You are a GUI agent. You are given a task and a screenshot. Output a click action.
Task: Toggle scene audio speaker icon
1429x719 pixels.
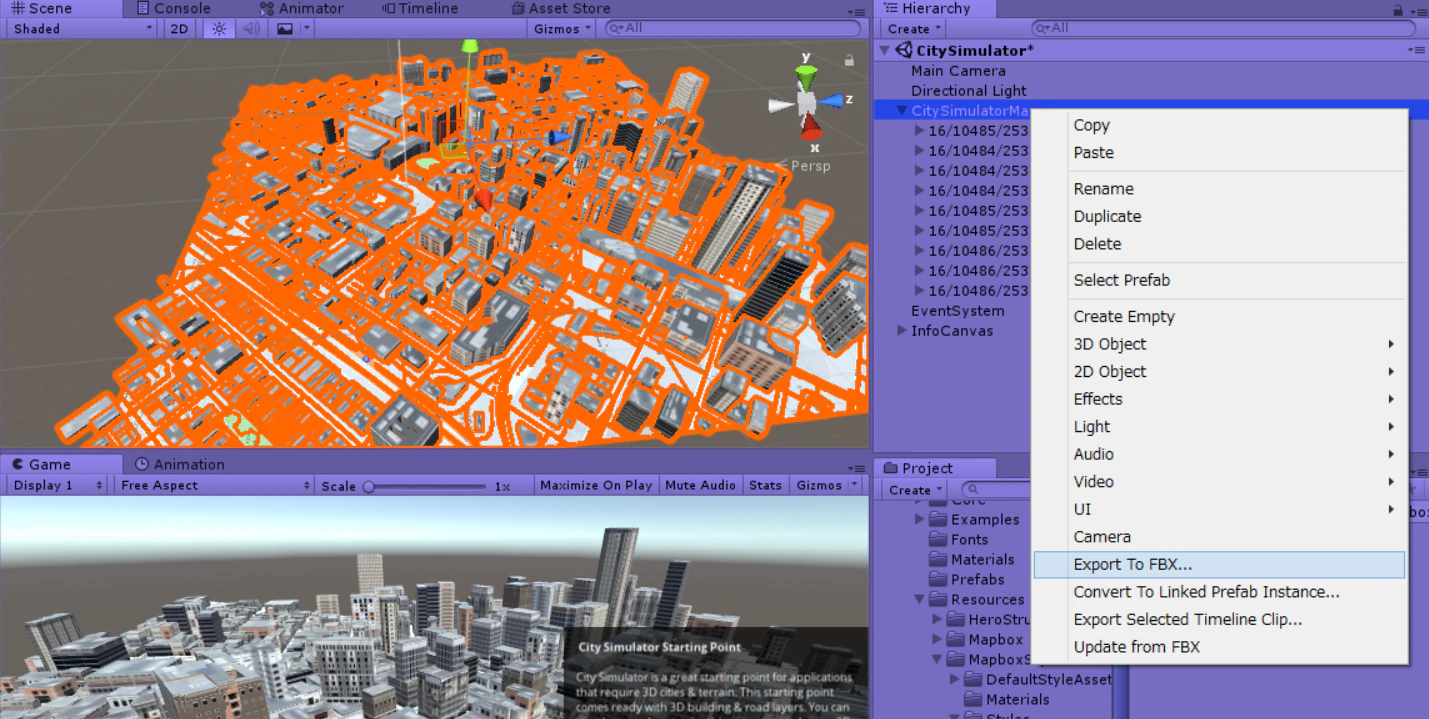(251, 29)
